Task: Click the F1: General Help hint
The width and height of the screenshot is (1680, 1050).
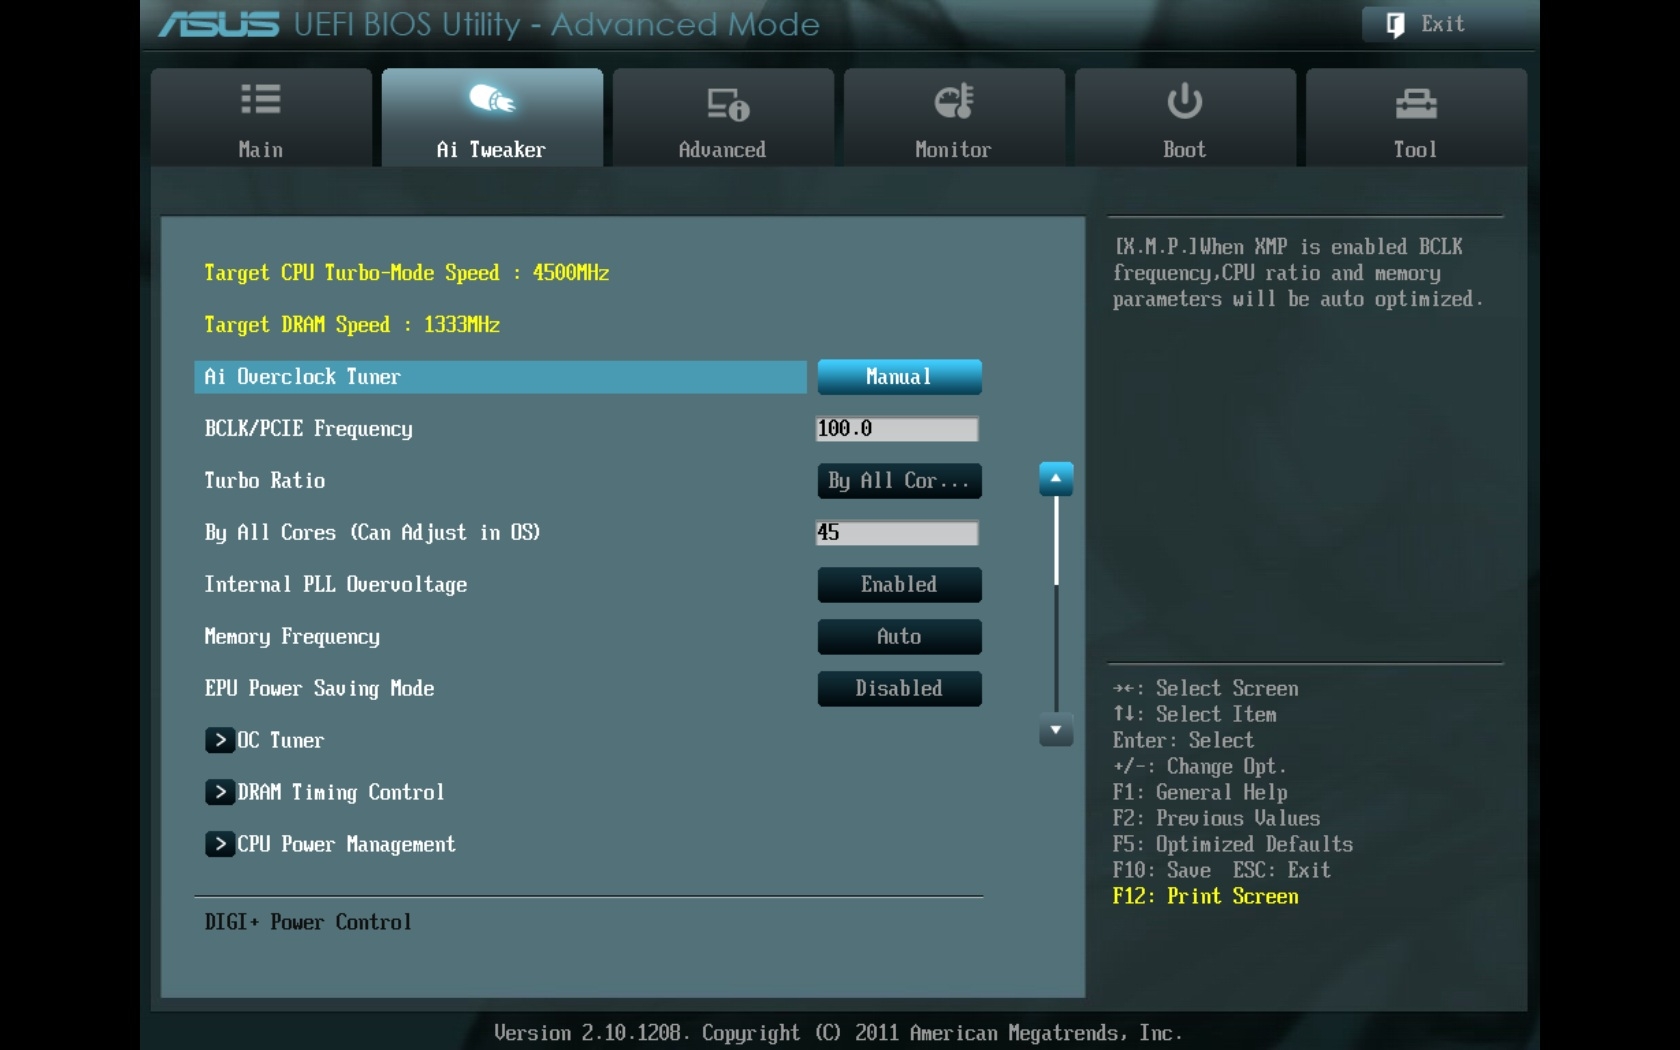Action: 1200,792
